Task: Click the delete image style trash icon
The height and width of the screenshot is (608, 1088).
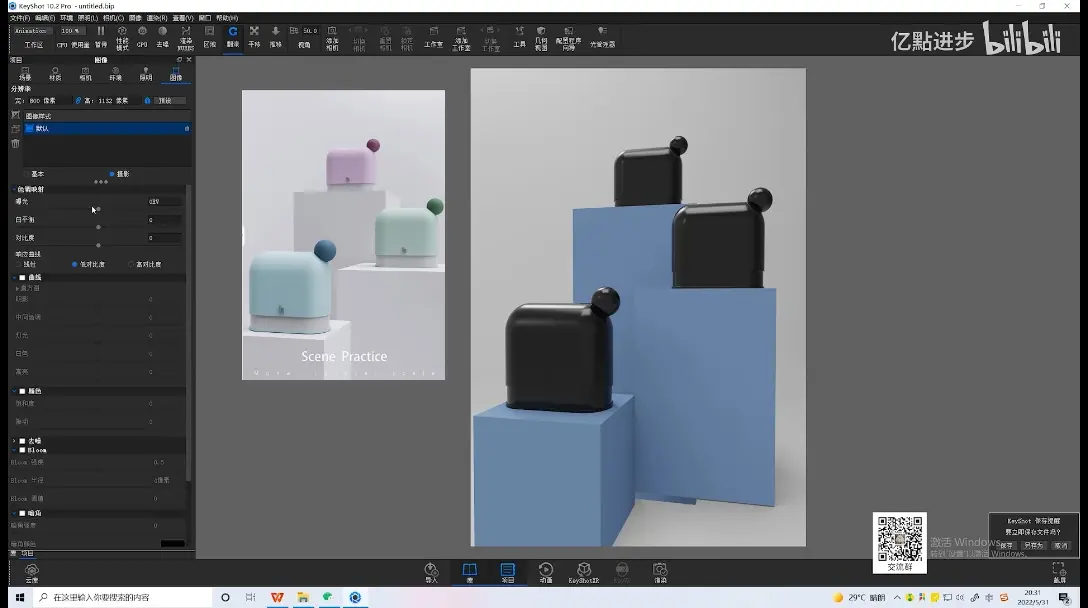Action: (x=15, y=144)
